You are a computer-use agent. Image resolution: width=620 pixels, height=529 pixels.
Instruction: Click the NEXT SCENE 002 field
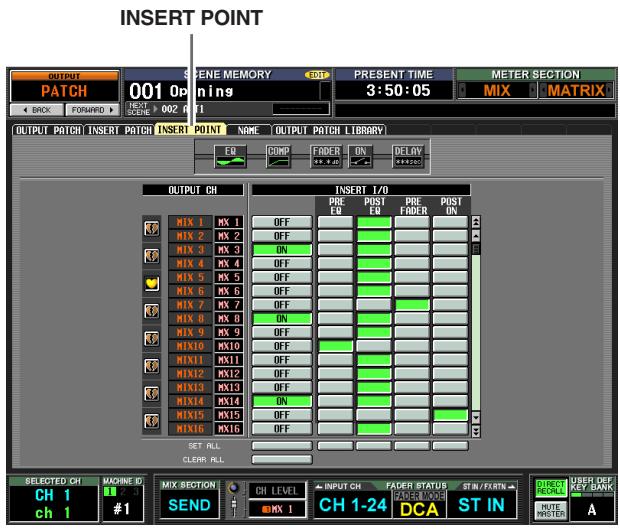[227, 109]
